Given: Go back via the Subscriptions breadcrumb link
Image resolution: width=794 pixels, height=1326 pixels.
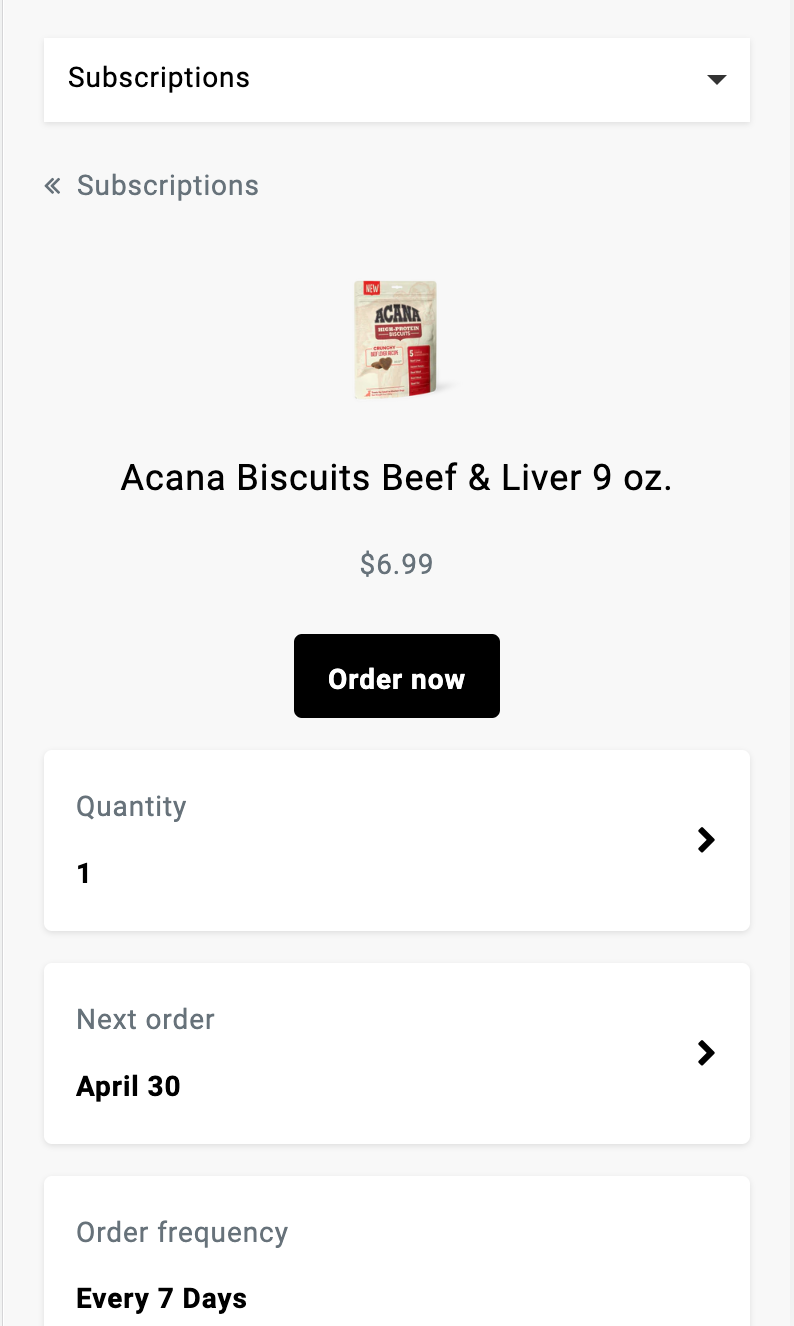Looking at the screenshot, I should click(167, 185).
